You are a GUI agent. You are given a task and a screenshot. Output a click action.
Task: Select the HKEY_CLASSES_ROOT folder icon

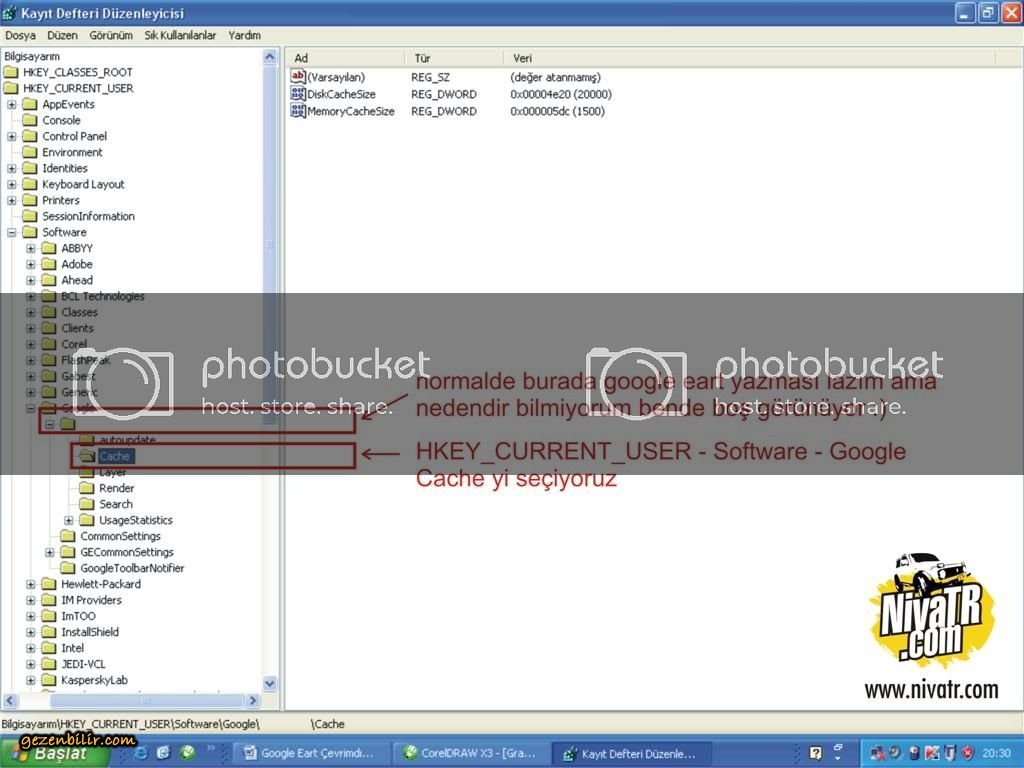pos(11,72)
